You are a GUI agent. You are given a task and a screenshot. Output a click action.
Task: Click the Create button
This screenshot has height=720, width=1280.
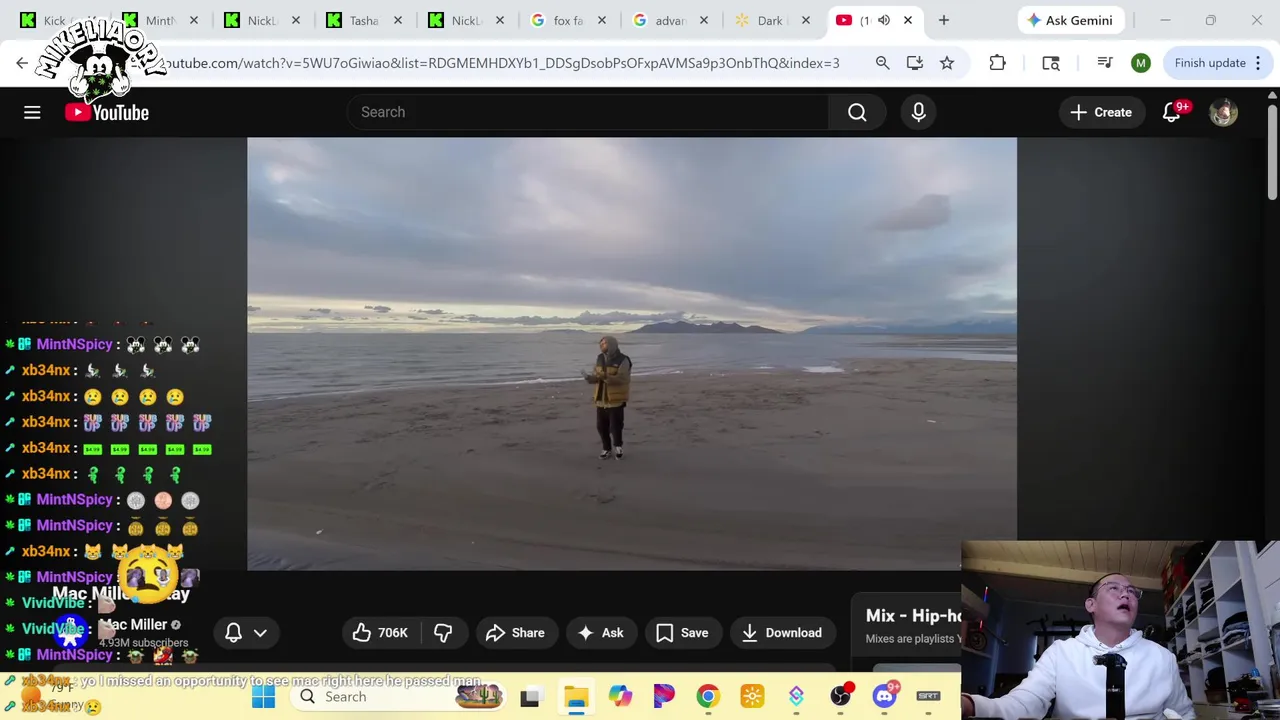[1101, 112]
